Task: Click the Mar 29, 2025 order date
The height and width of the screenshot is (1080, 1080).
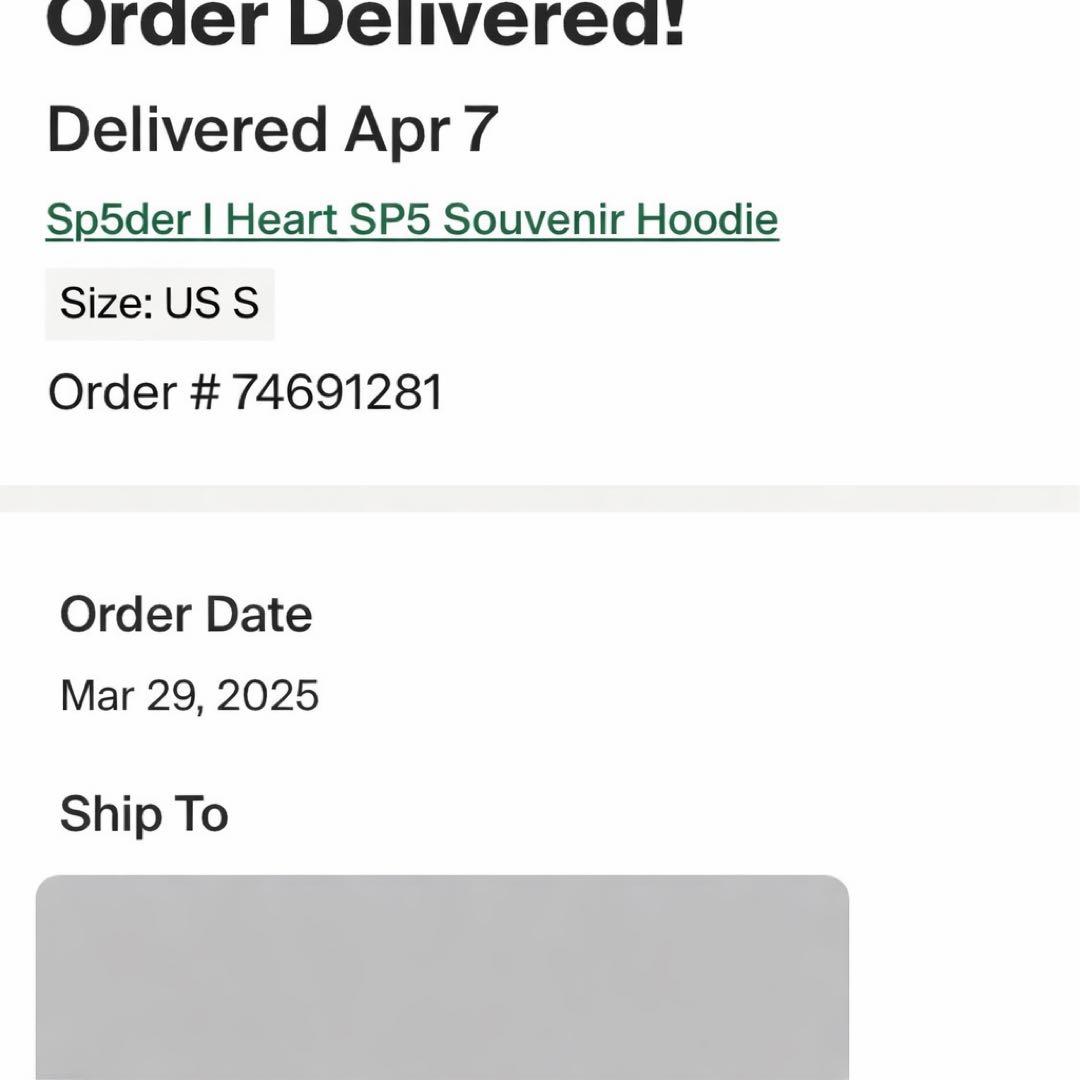Action: coord(189,695)
